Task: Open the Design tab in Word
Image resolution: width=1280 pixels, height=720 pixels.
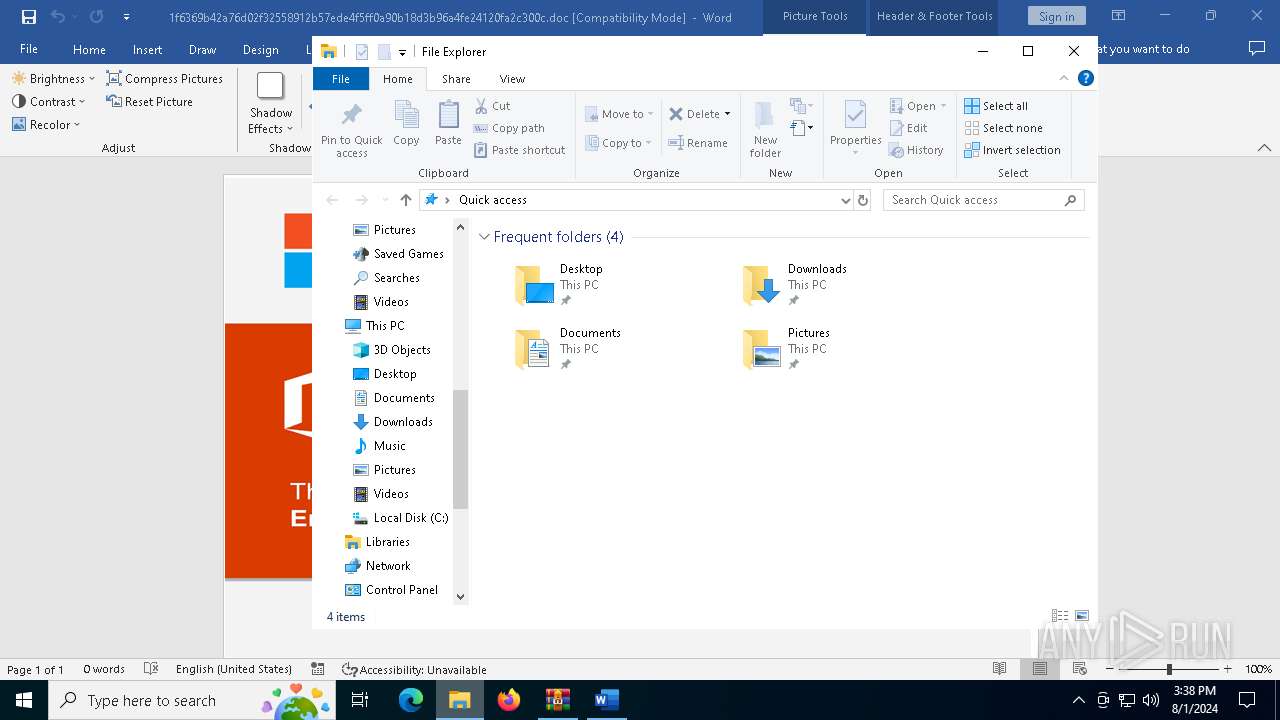Action: pyautogui.click(x=260, y=49)
